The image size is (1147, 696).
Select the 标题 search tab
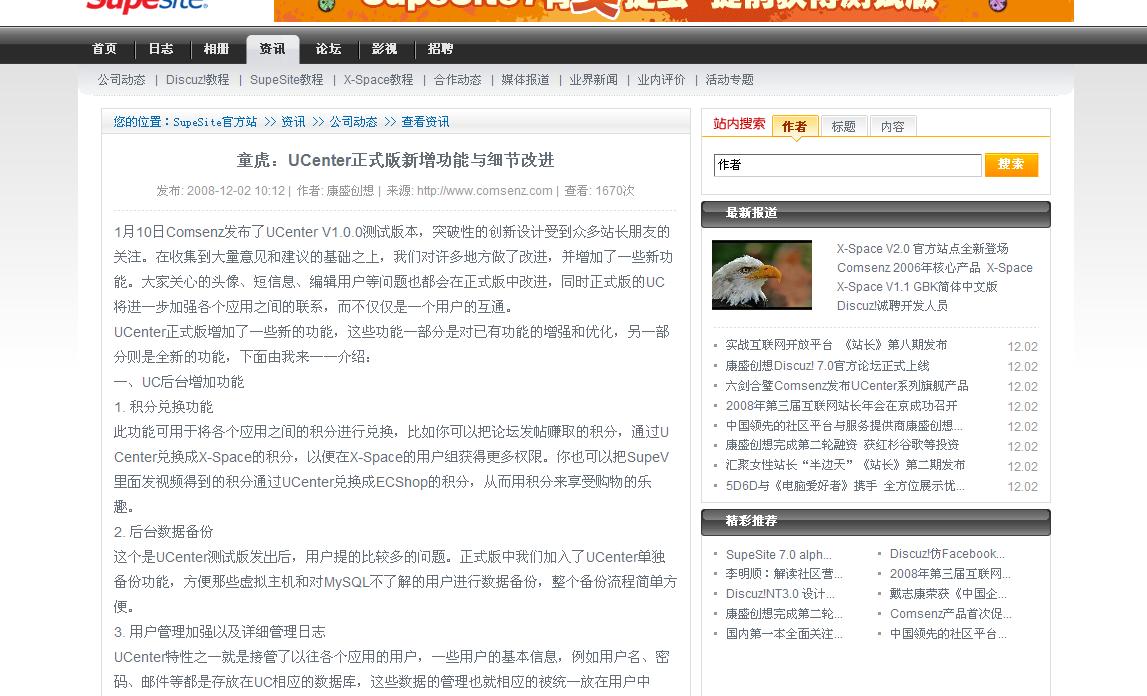tap(843, 127)
